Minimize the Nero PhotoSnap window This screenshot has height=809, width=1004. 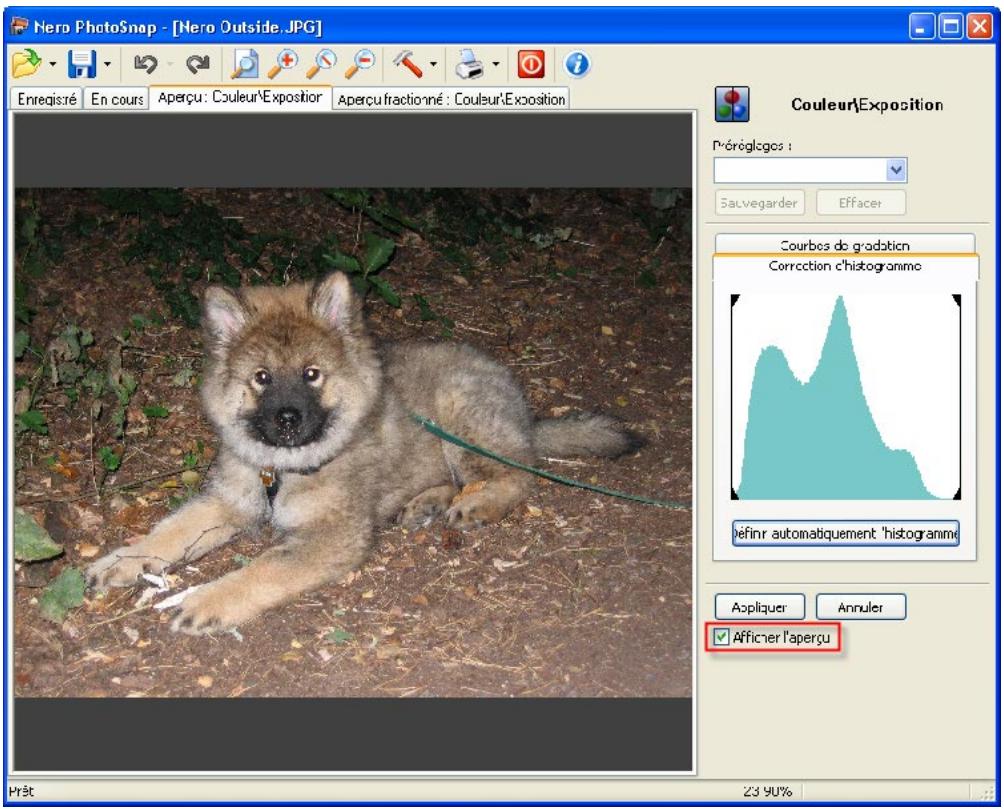coord(921,26)
